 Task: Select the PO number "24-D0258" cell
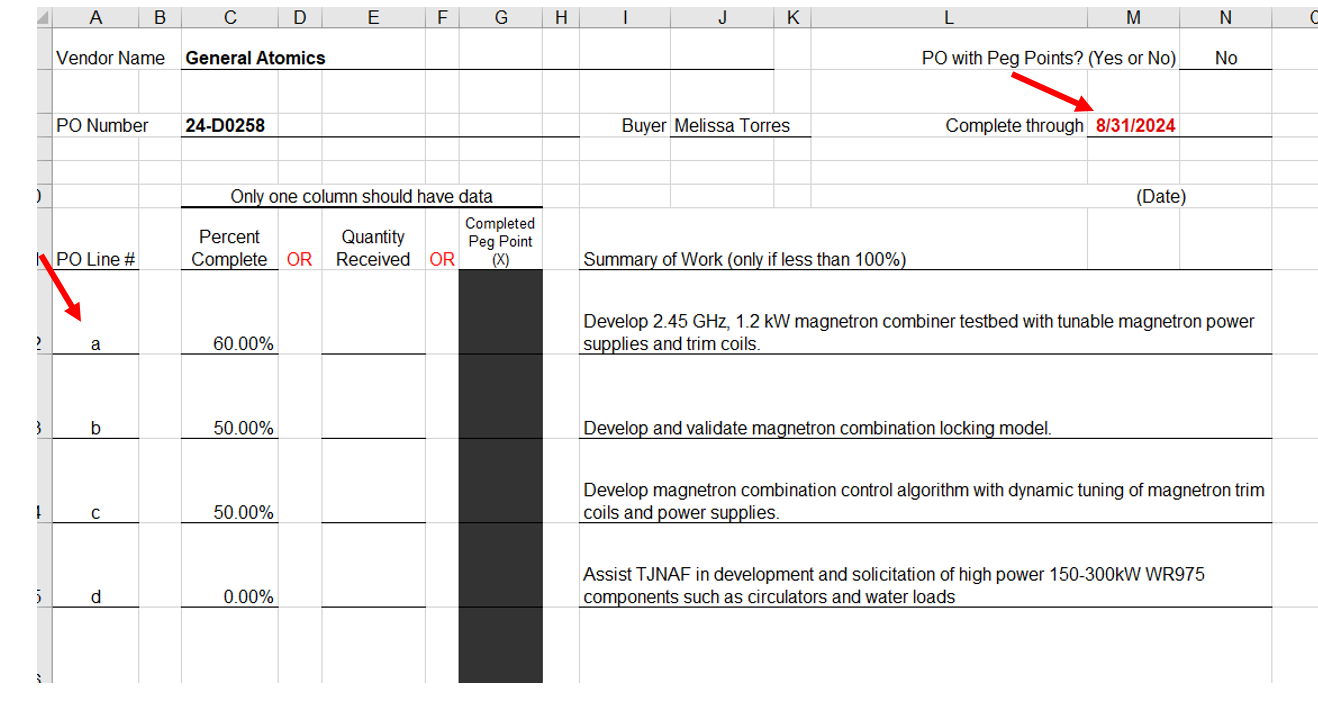coord(225,125)
